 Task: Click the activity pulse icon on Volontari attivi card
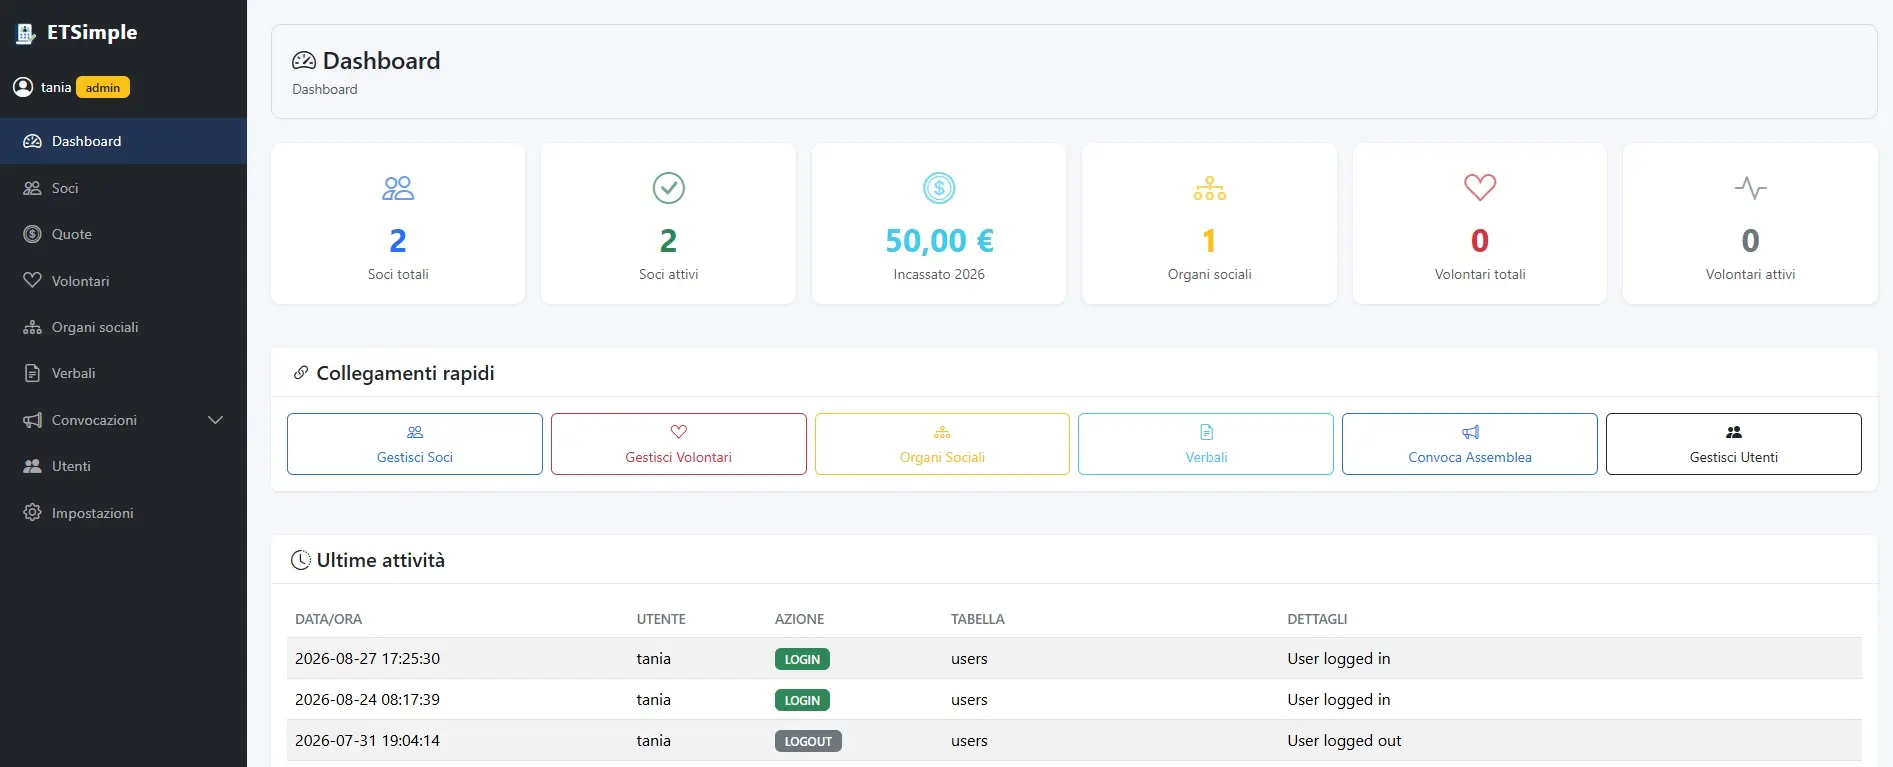click(1750, 188)
